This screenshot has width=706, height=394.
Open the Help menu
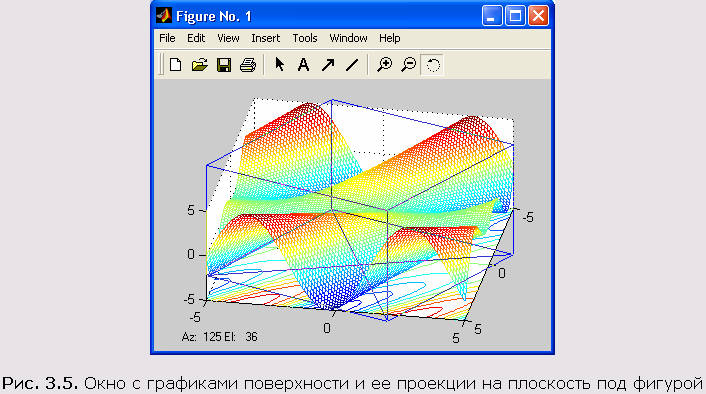coord(389,38)
